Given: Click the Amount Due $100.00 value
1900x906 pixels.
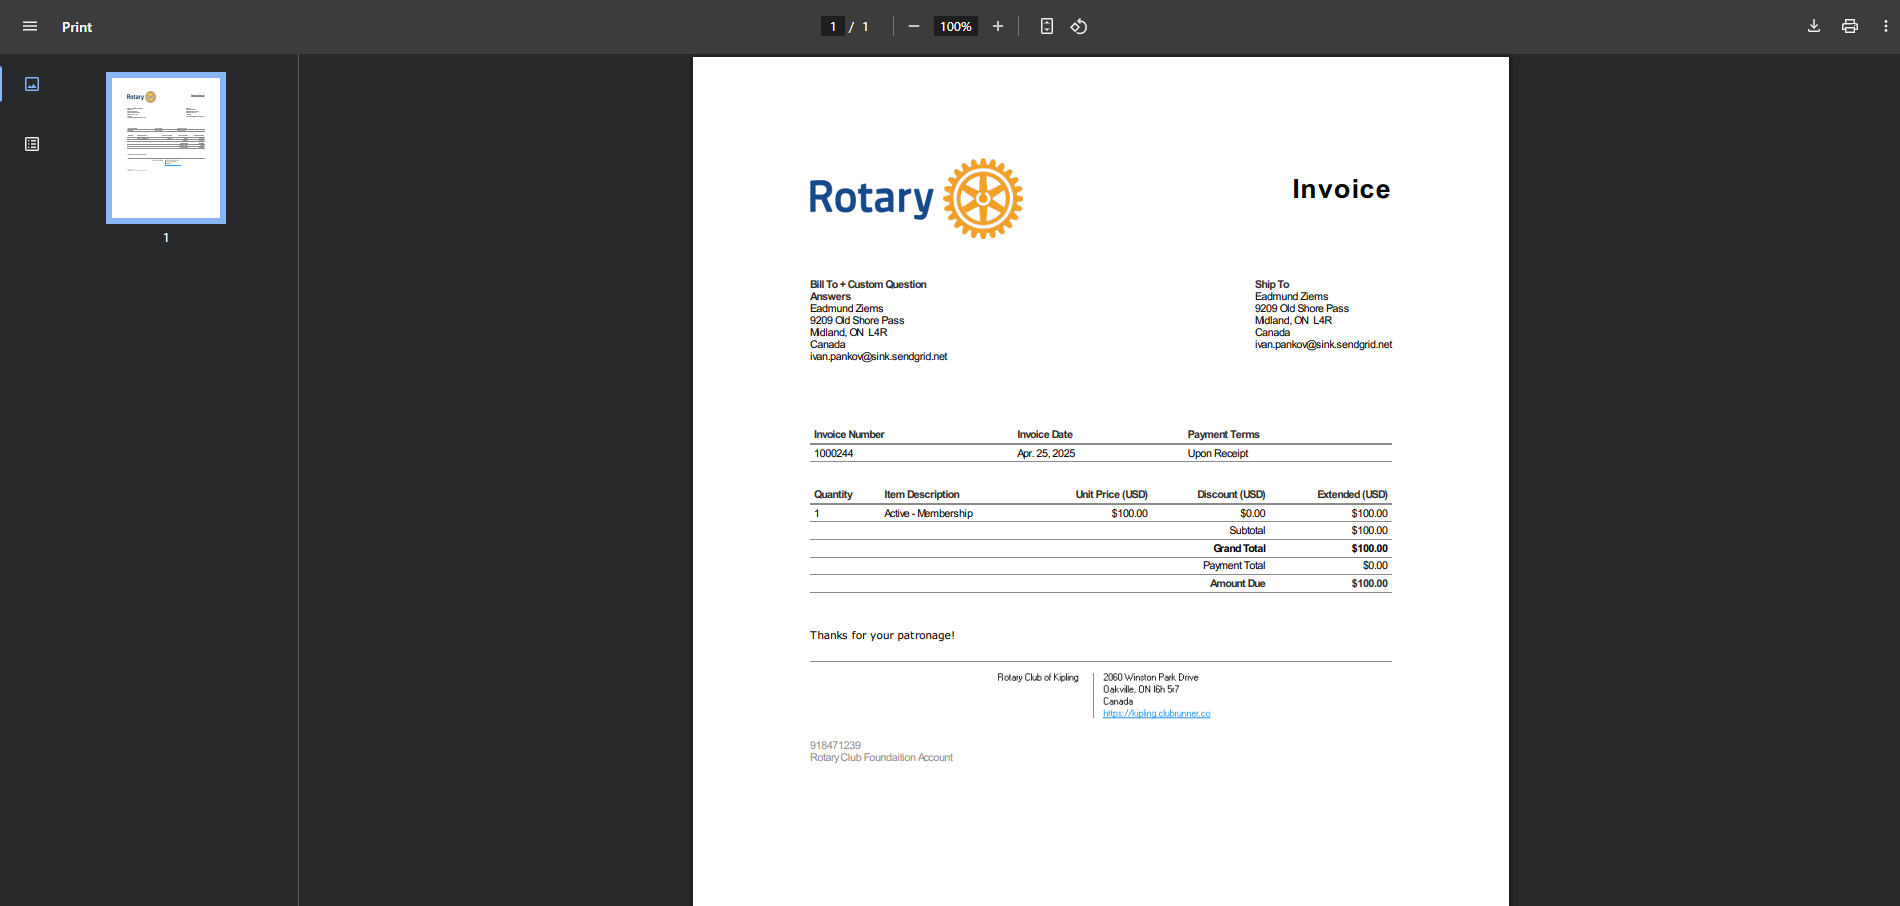Looking at the screenshot, I should [x=1369, y=584].
